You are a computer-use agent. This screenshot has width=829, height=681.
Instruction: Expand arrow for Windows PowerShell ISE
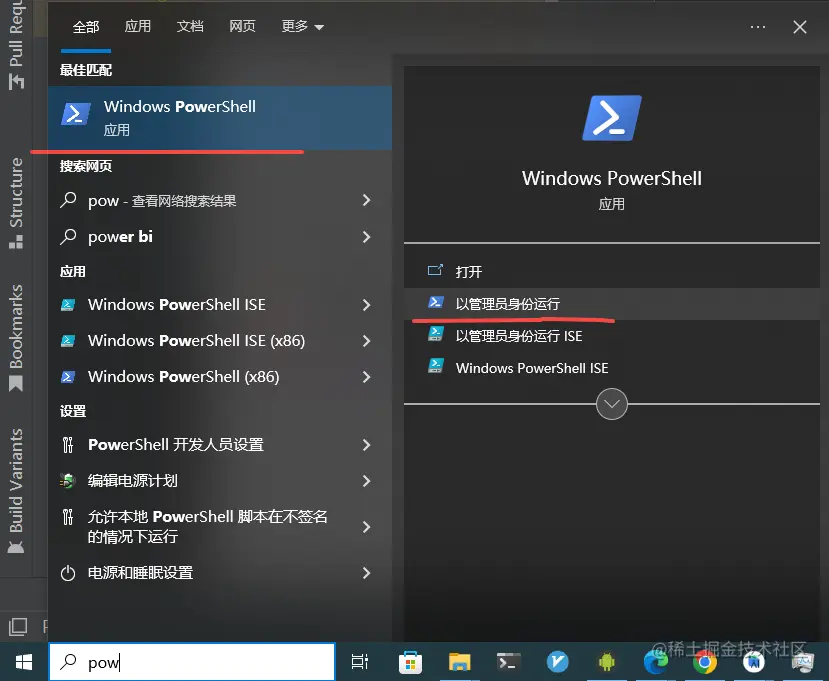[x=366, y=305]
